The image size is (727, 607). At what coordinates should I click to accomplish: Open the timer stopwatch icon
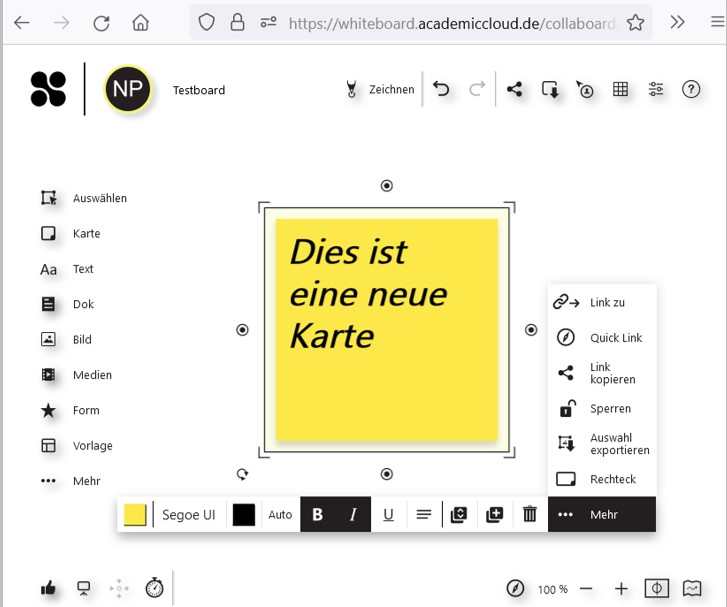tap(154, 588)
